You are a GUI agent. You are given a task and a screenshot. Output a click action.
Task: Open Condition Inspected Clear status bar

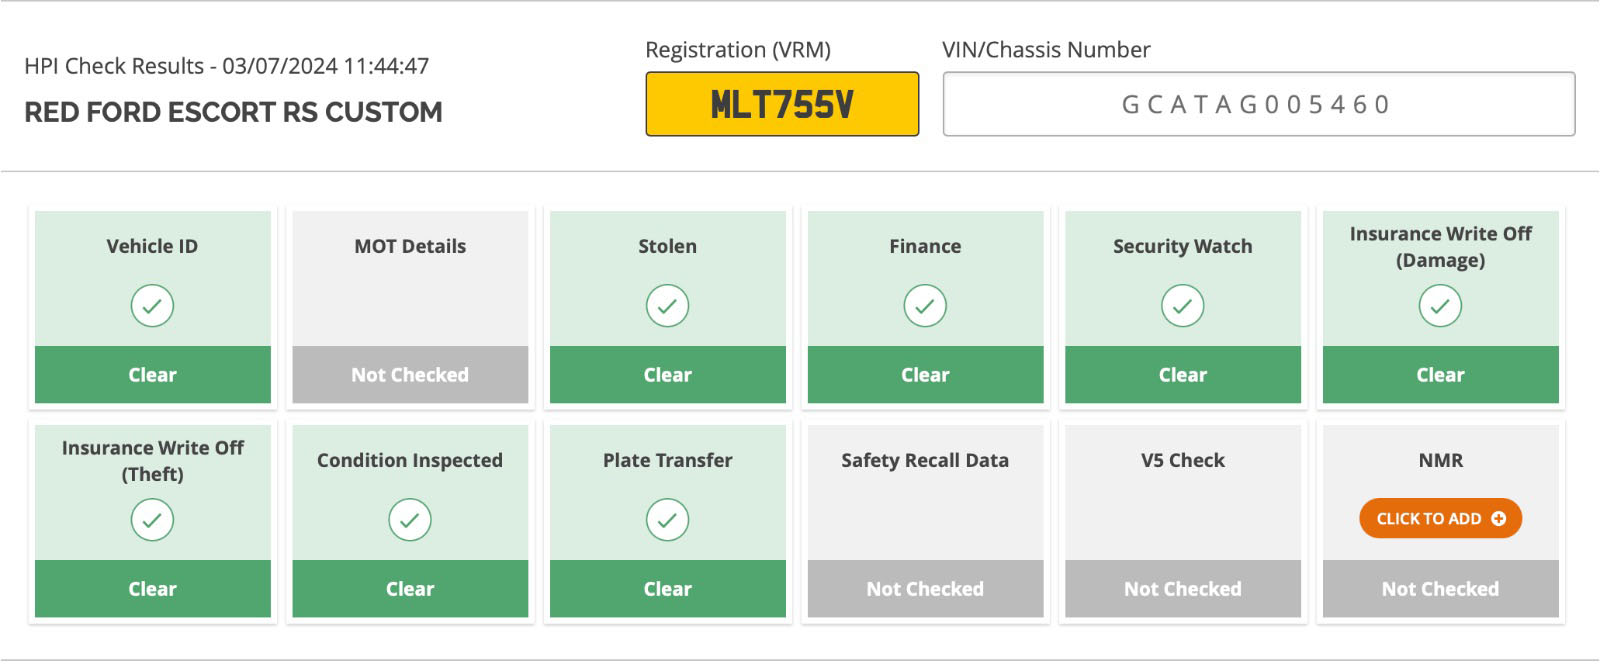[410, 589]
